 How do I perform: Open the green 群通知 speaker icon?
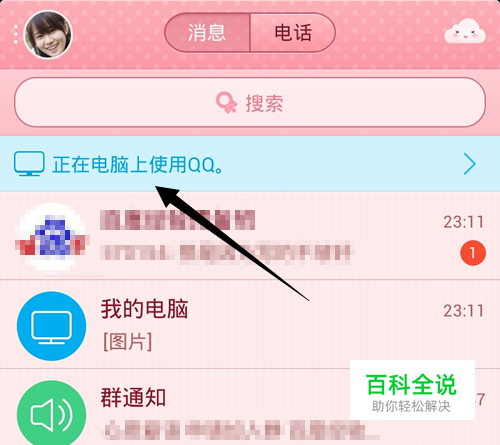point(51,414)
